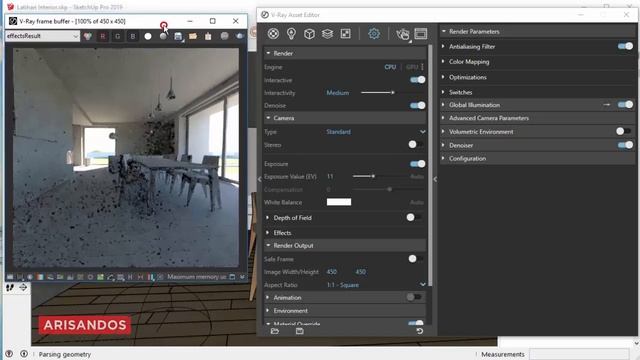The height and width of the screenshot is (360, 640).
Task: Open the Aspect Ratio 1:1 Square dropdown
Action: tap(376, 285)
